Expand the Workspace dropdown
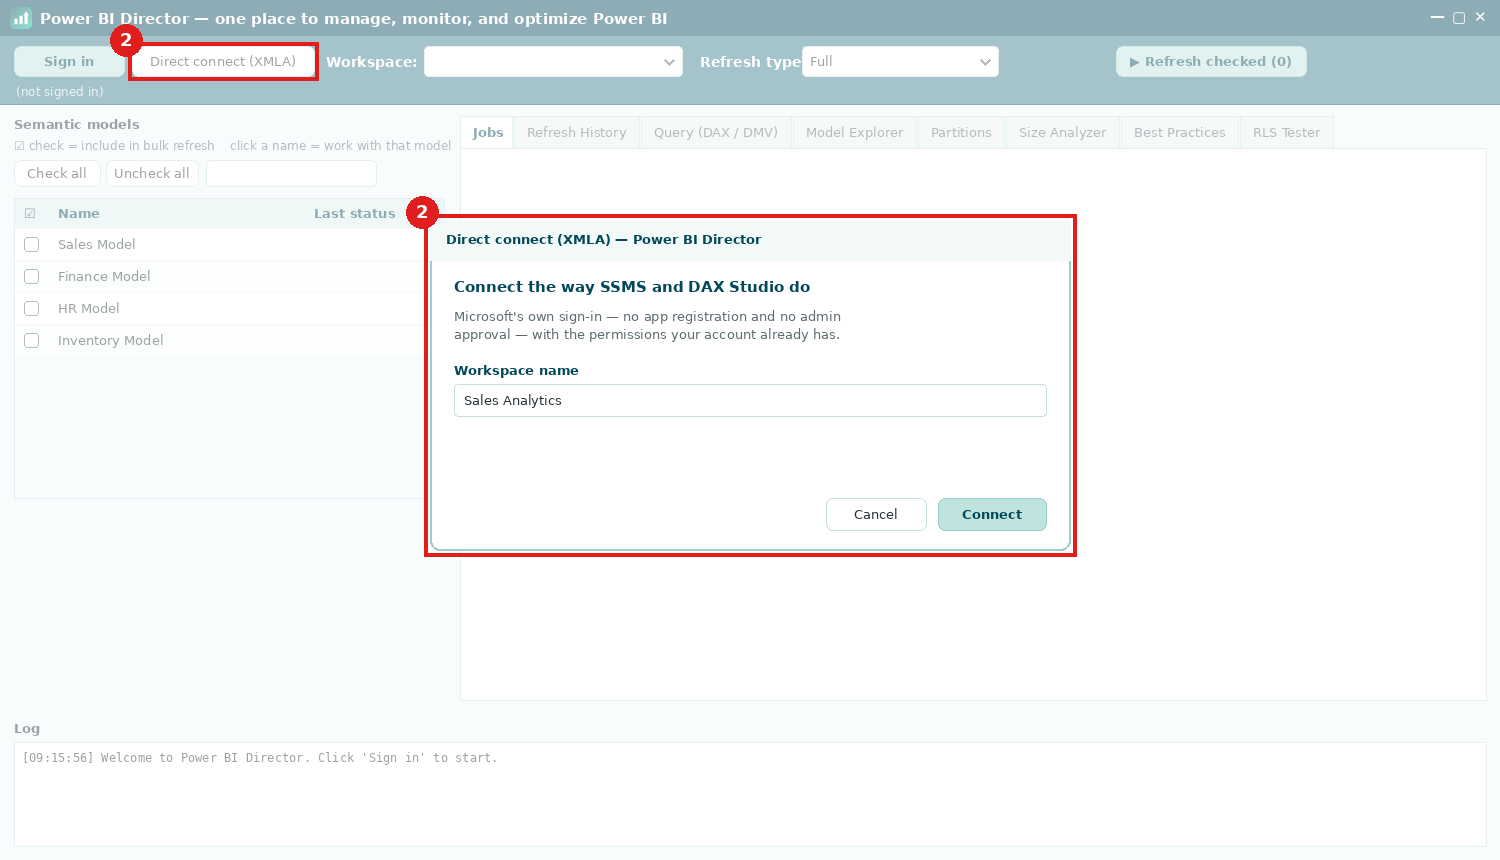 pyautogui.click(x=553, y=62)
